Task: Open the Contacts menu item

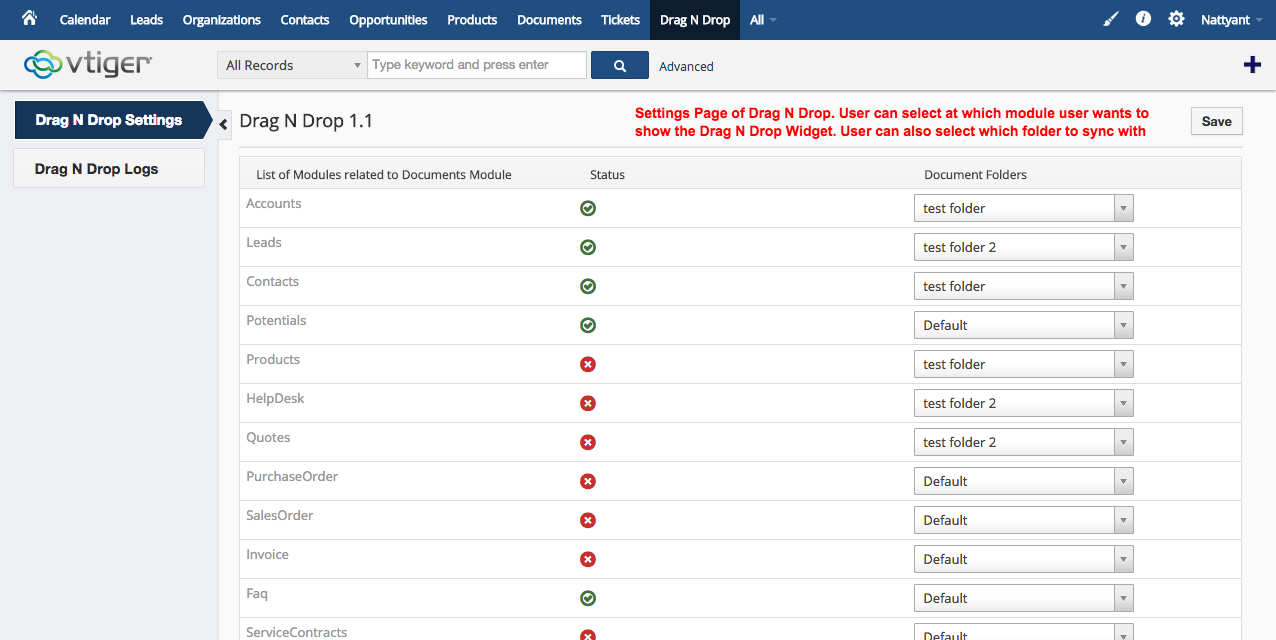Action: [305, 19]
